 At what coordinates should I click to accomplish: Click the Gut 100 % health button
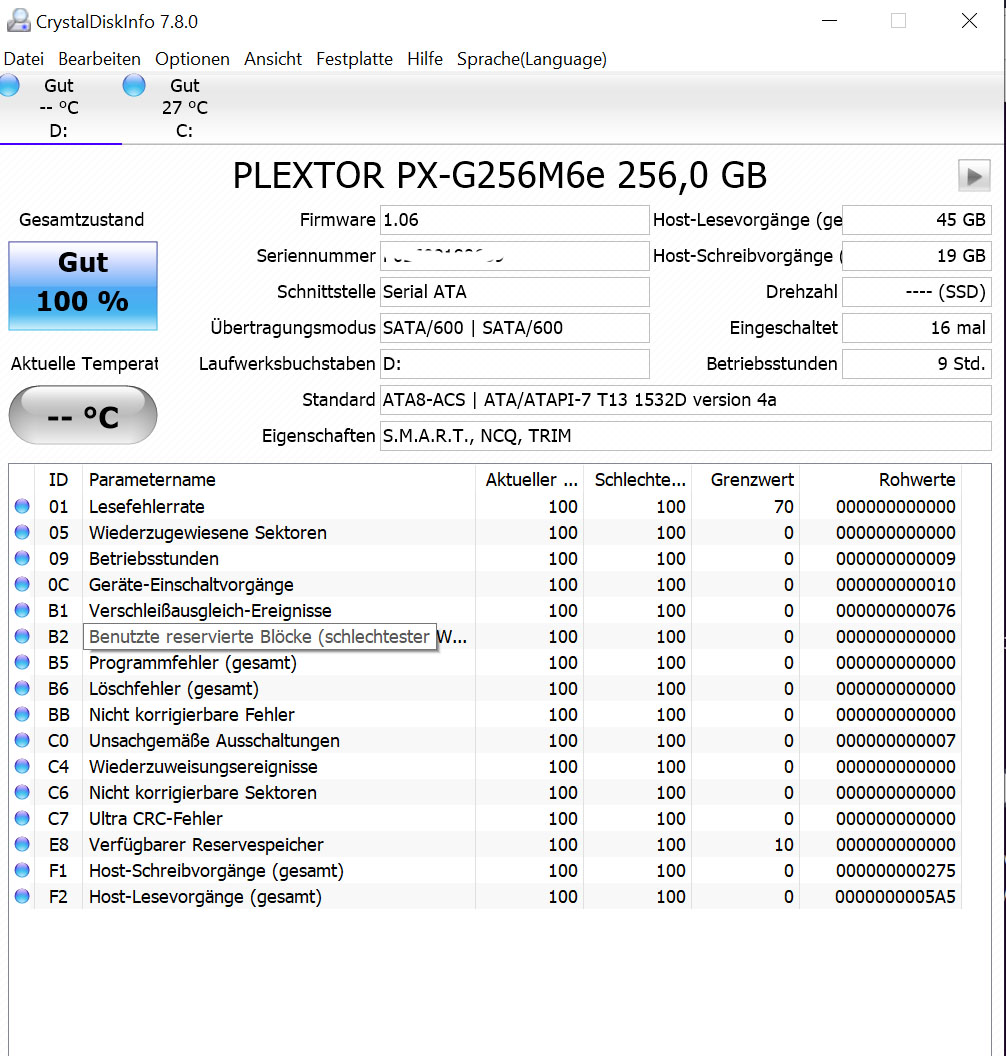pyautogui.click(x=83, y=286)
